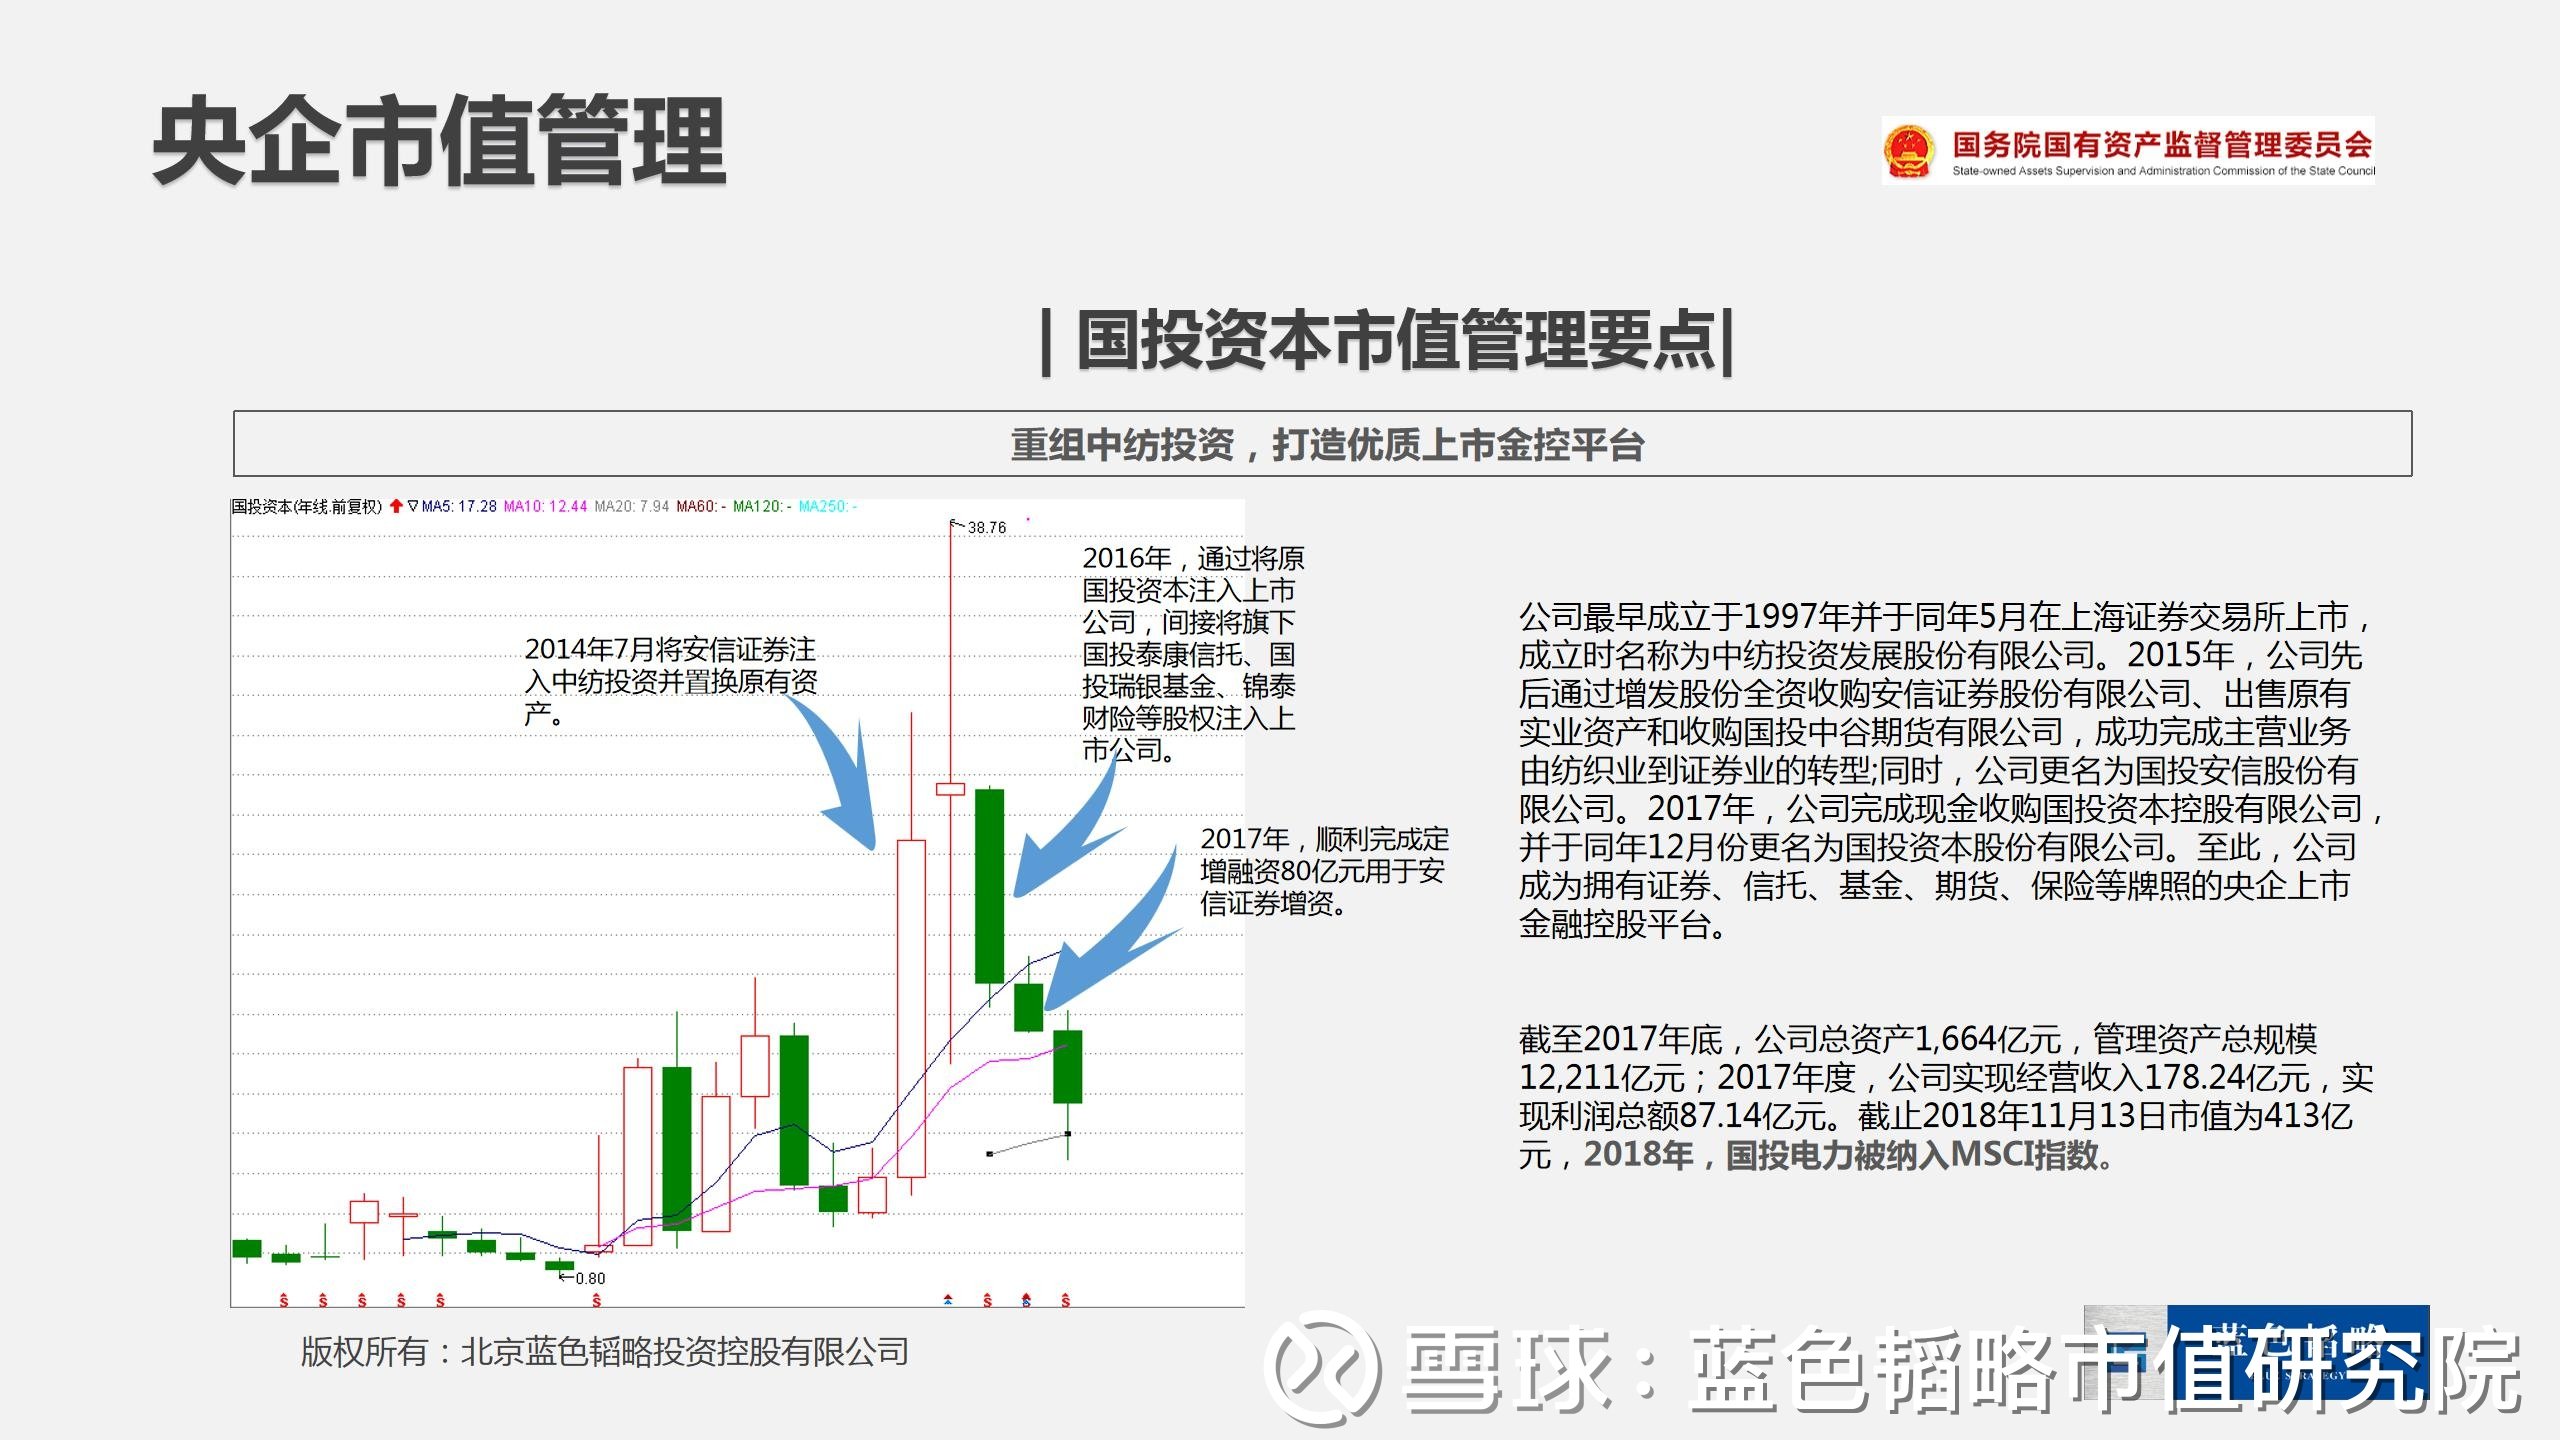Click the 2014年7月将安信证券注入 annotation
The height and width of the screenshot is (1440, 2560).
click(x=670, y=681)
